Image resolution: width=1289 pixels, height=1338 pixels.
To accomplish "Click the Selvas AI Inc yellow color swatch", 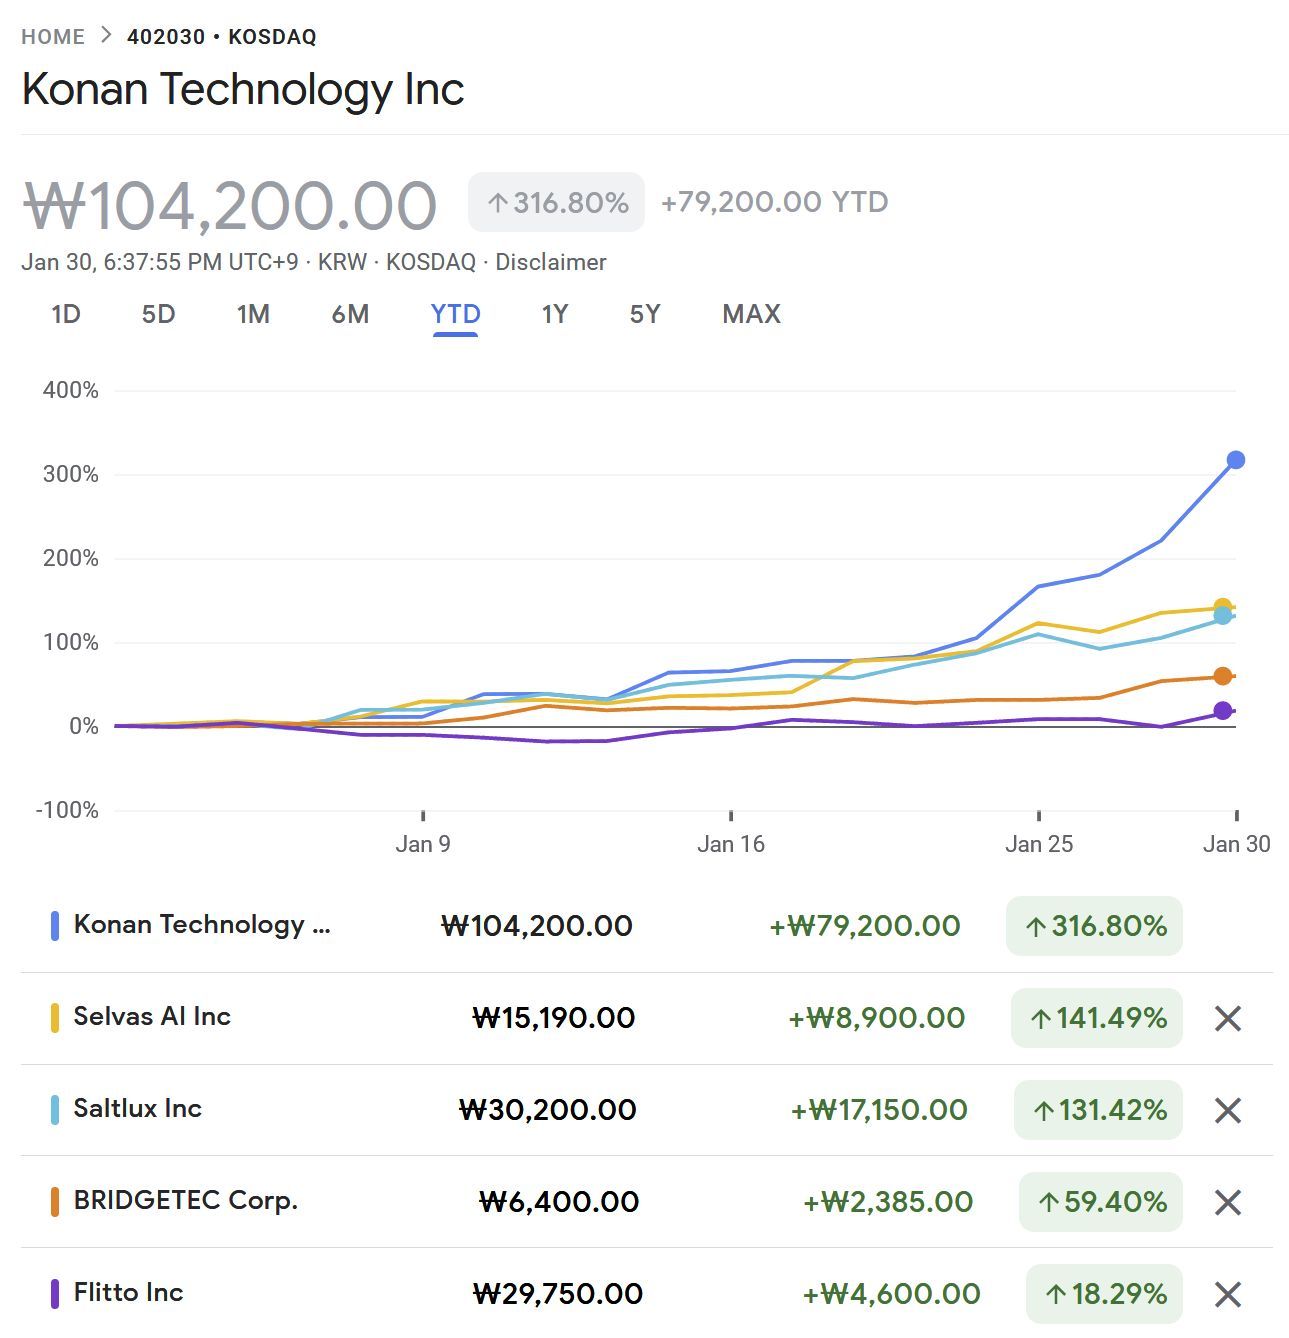I will (x=55, y=1018).
